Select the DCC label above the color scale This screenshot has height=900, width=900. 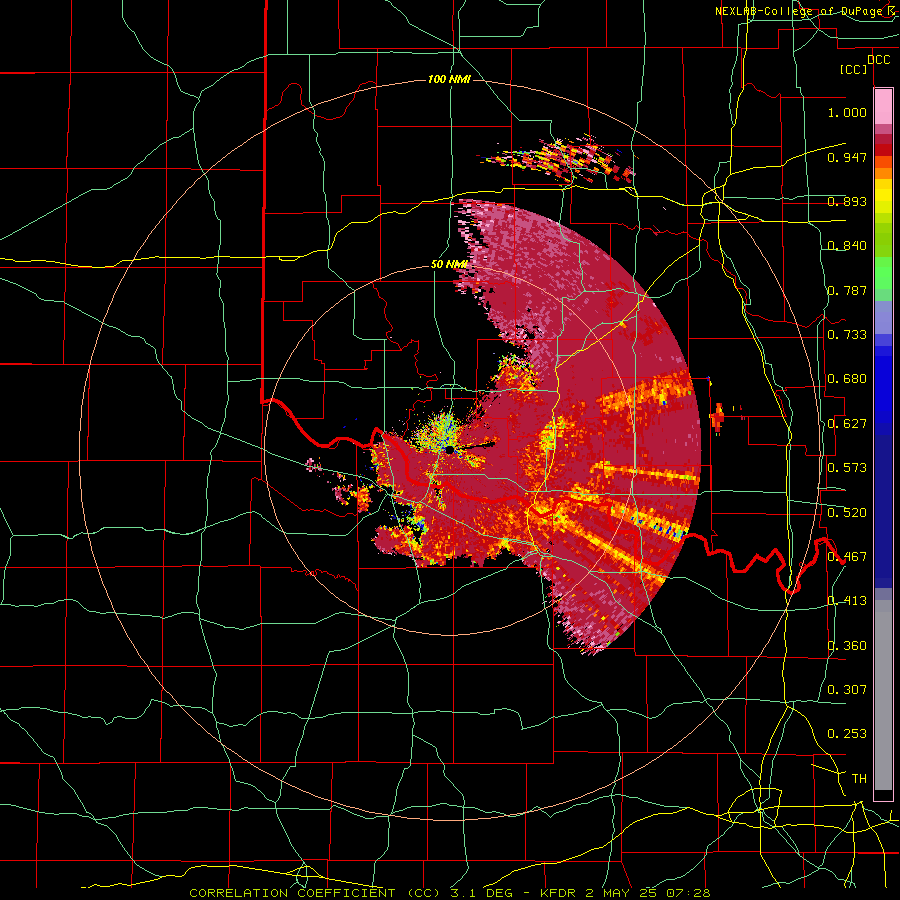coord(878,60)
